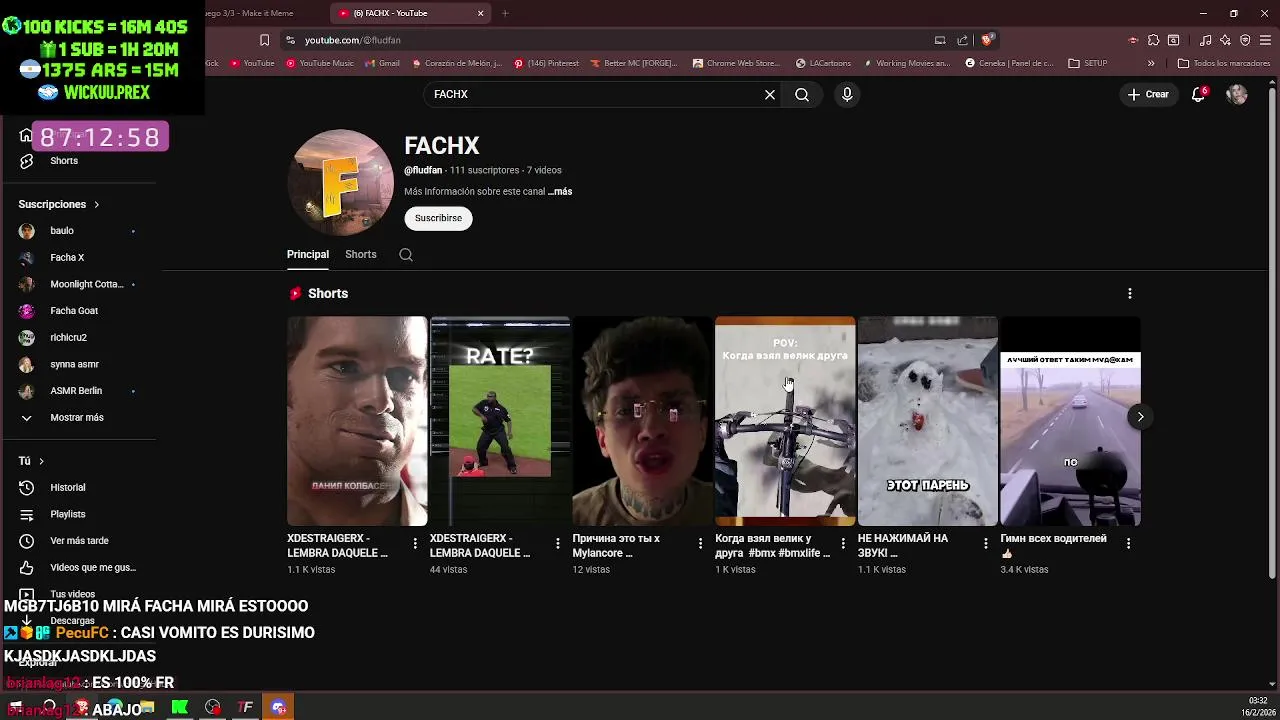Viewport: 1280px width, 720px height.
Task: Expand Suscripciones section chevron
Action: coord(96,204)
